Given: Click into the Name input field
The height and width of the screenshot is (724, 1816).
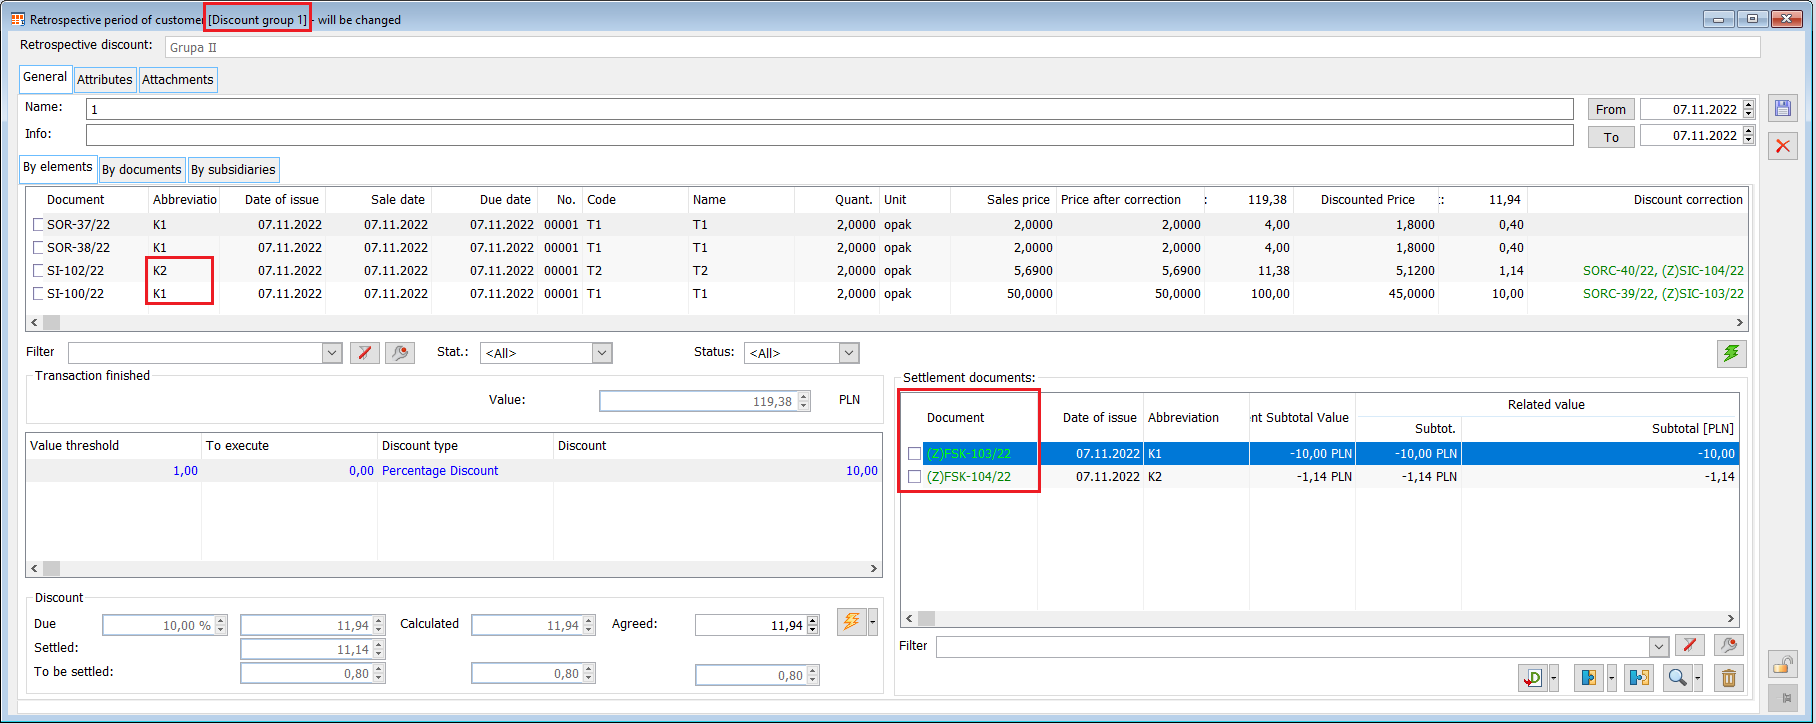Looking at the screenshot, I should tap(830, 109).
